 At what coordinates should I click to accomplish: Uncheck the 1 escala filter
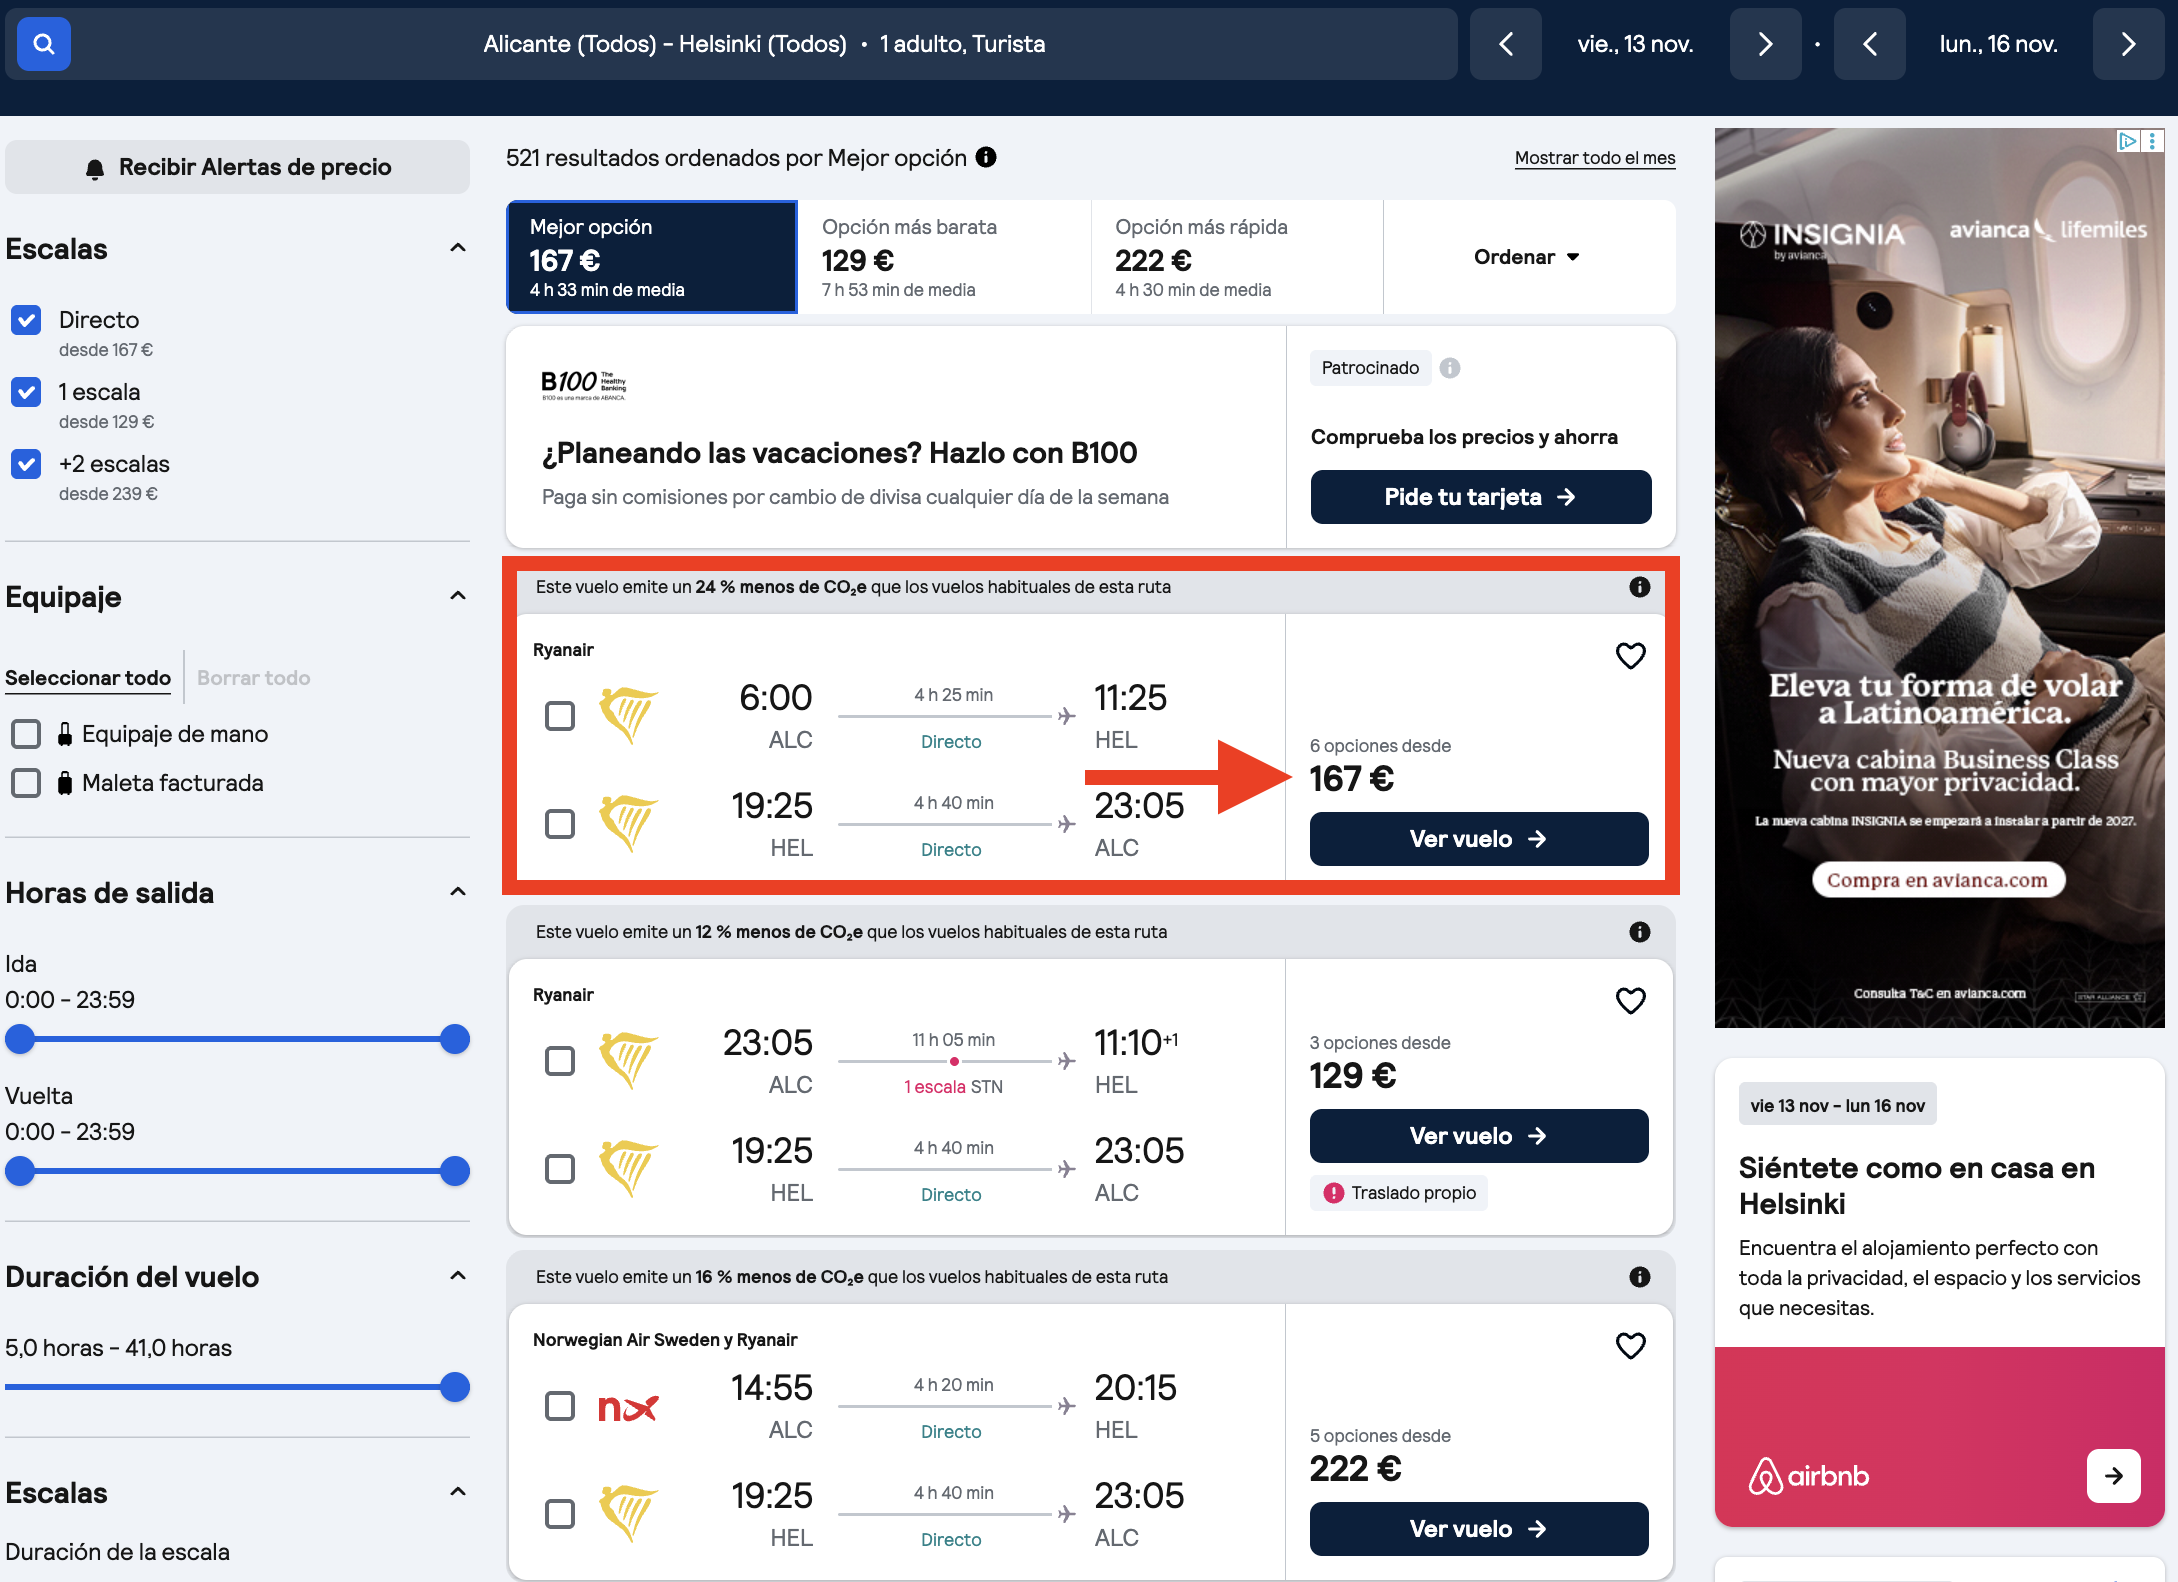26,392
